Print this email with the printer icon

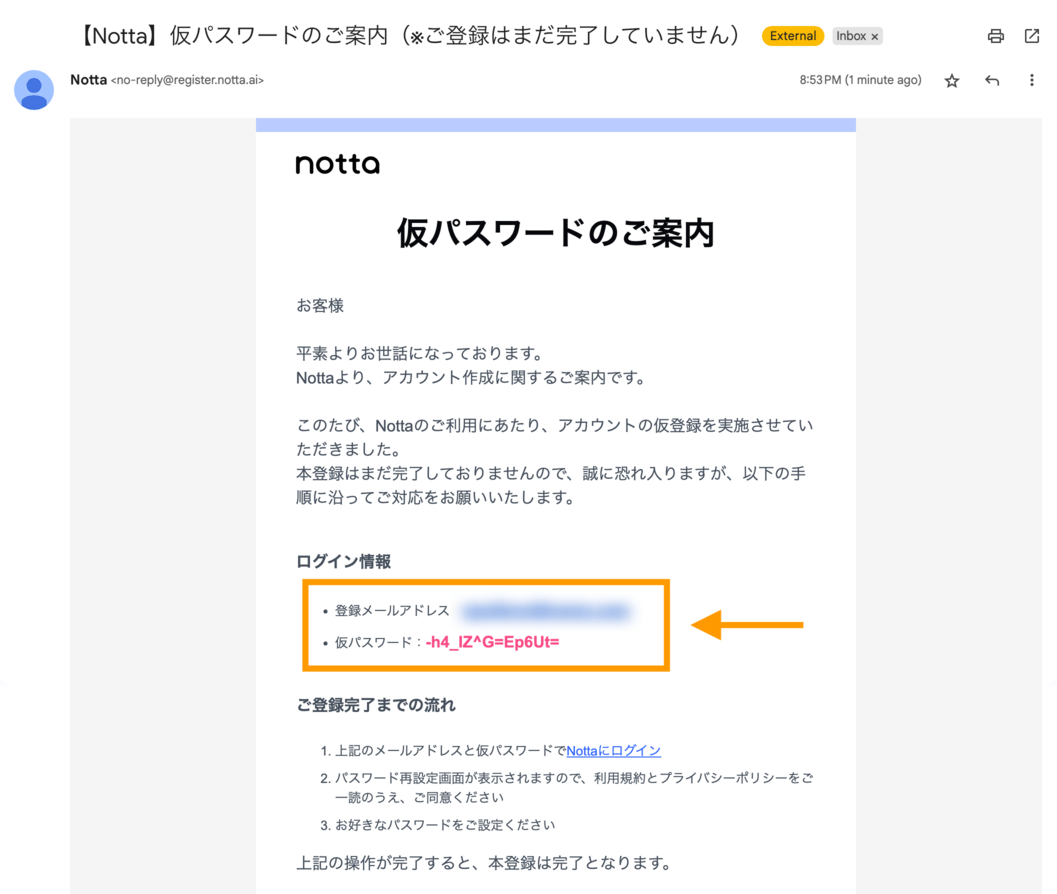pyautogui.click(x=995, y=36)
